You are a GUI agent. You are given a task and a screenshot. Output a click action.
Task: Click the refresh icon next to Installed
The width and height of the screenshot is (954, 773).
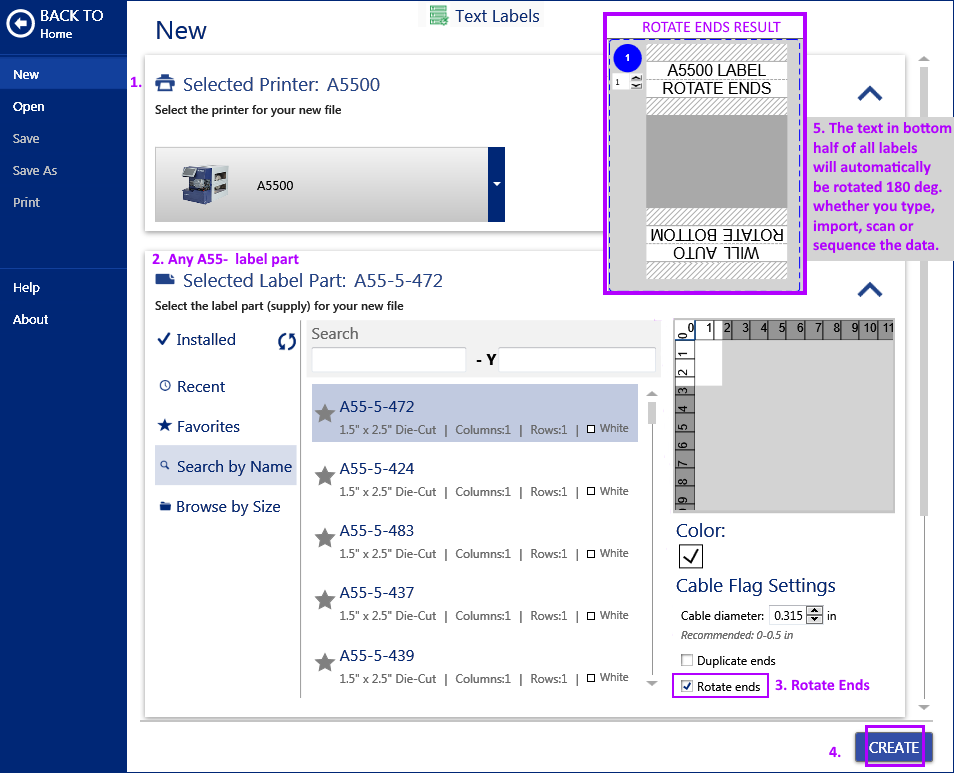click(x=287, y=341)
